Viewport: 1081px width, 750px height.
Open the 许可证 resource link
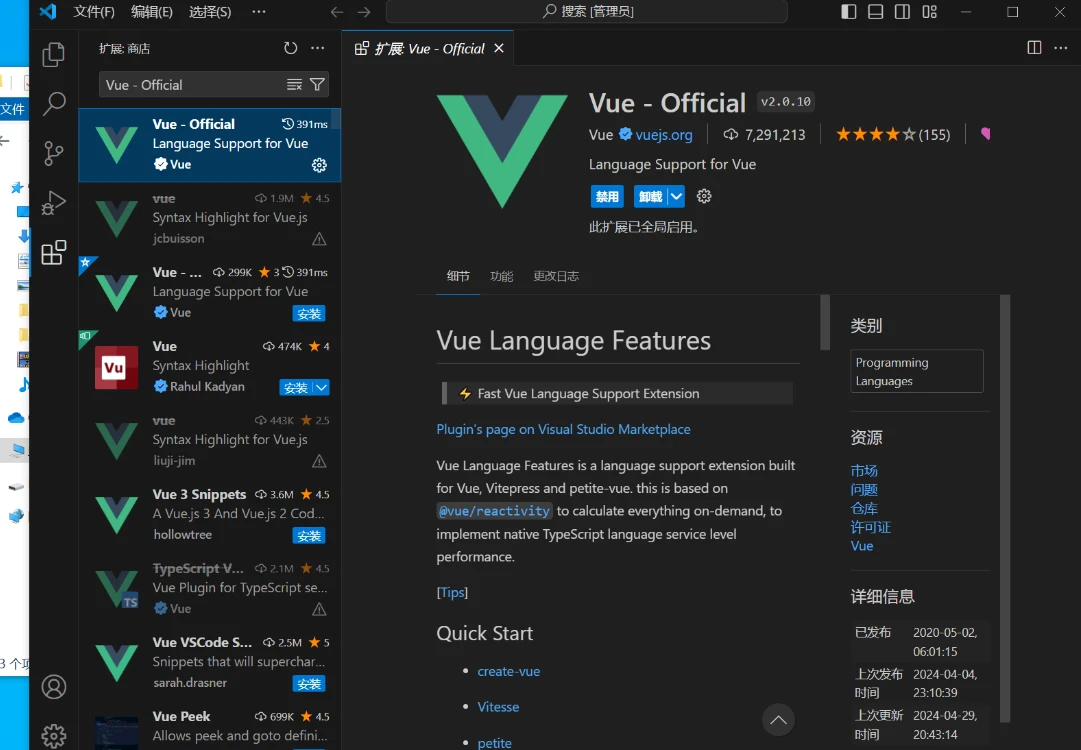point(871,527)
